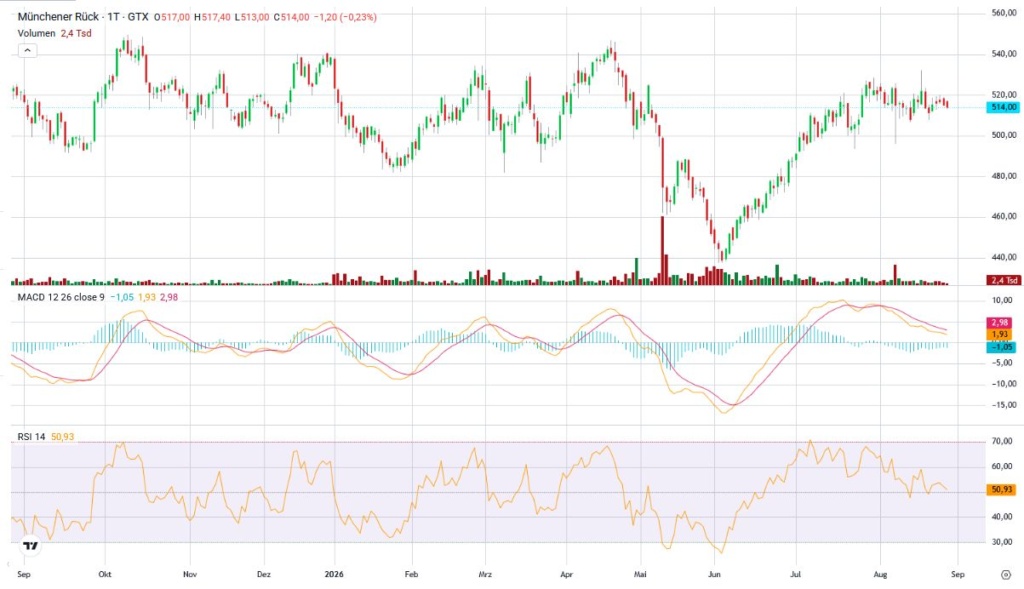Open chart settings via the gear icon
This screenshot has width=1024, height=589.
(x=1006, y=575)
